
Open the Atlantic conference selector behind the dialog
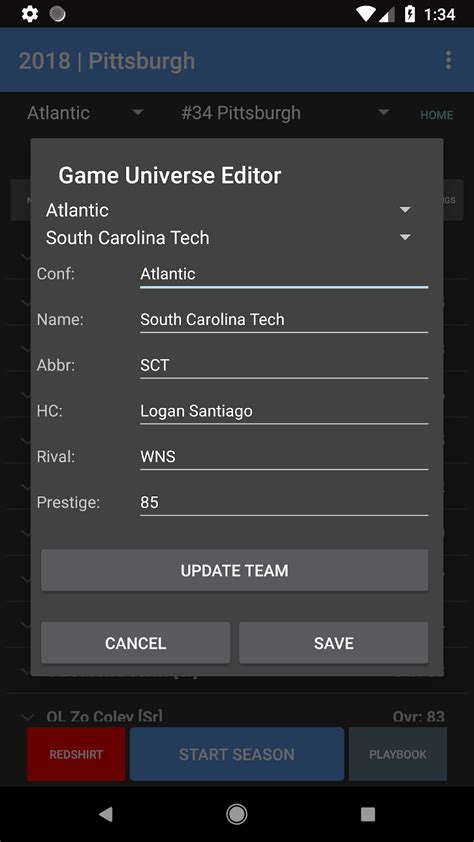(x=85, y=113)
